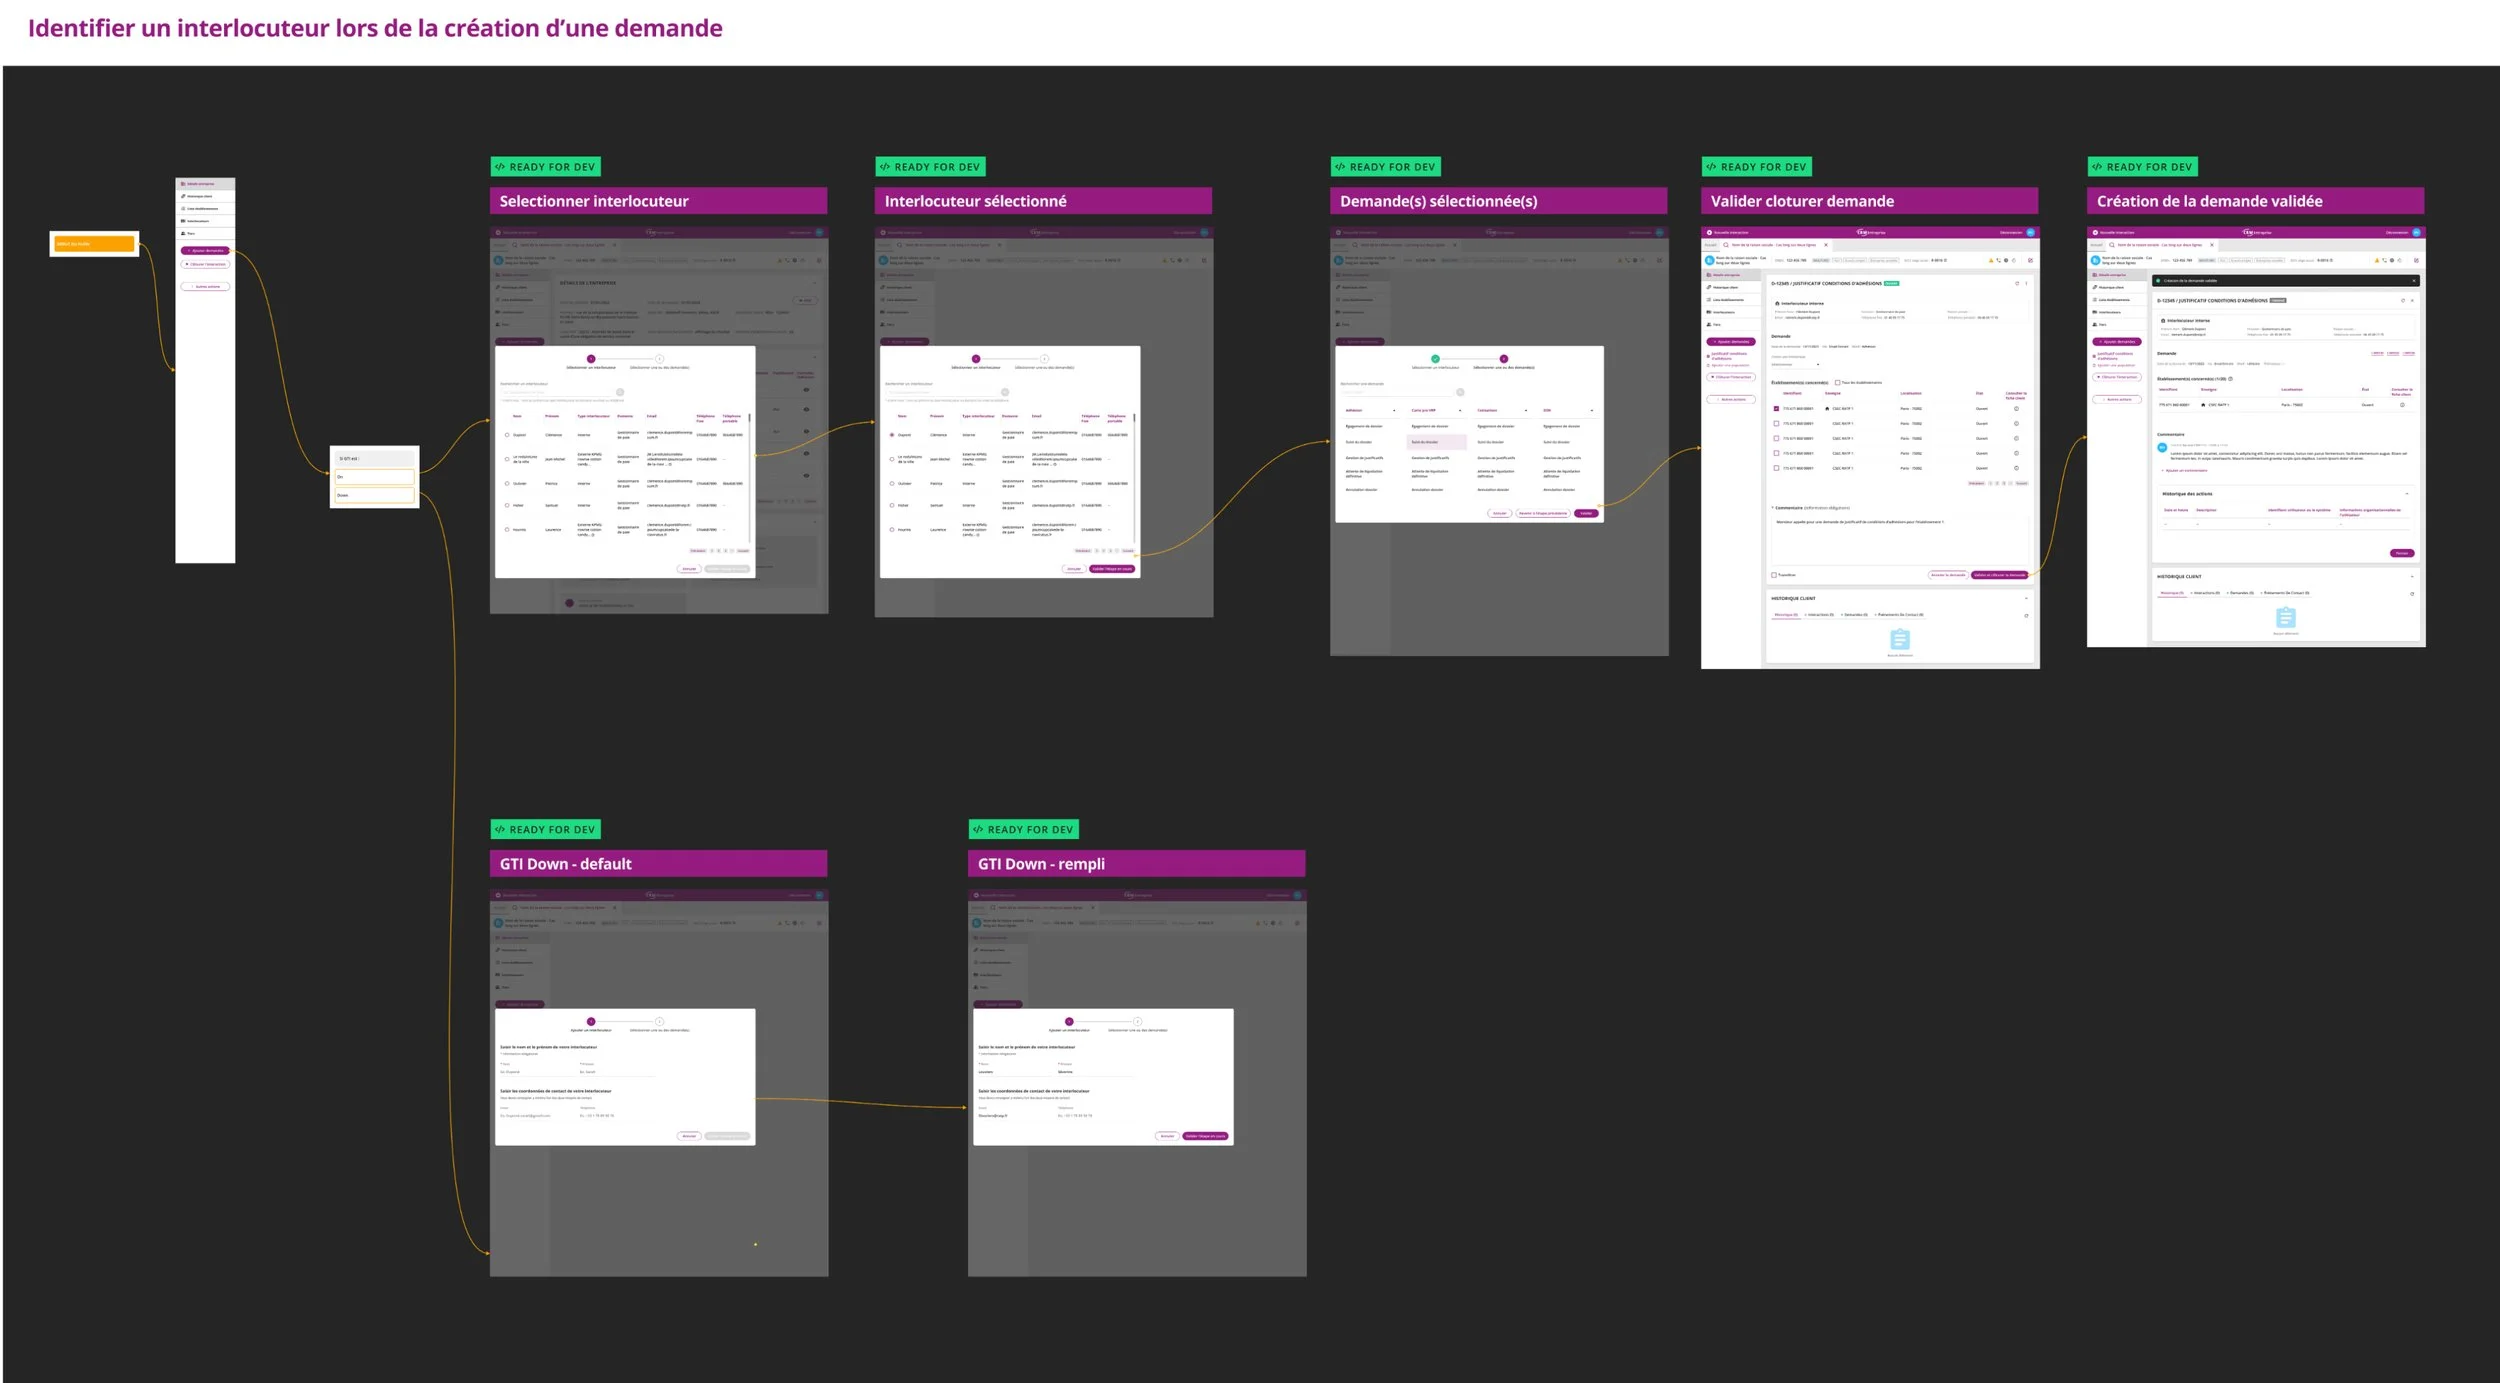Click commenter avatar in Création de la demande frame
The image size is (2500, 1383).
[x=2162, y=448]
